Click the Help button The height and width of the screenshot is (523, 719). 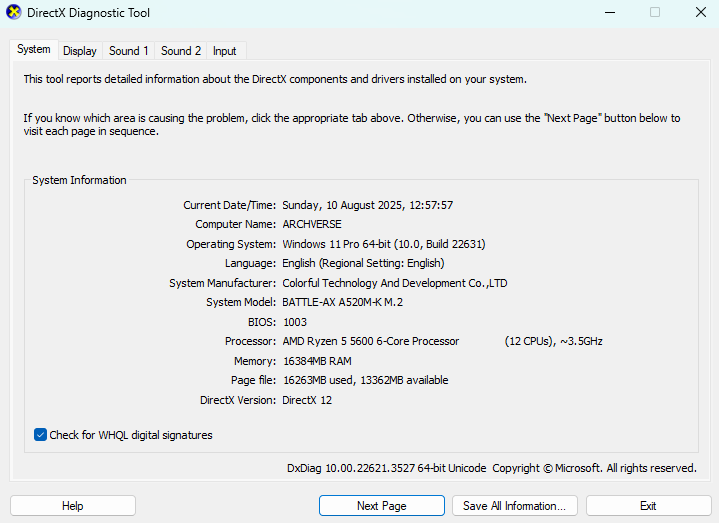pos(73,506)
